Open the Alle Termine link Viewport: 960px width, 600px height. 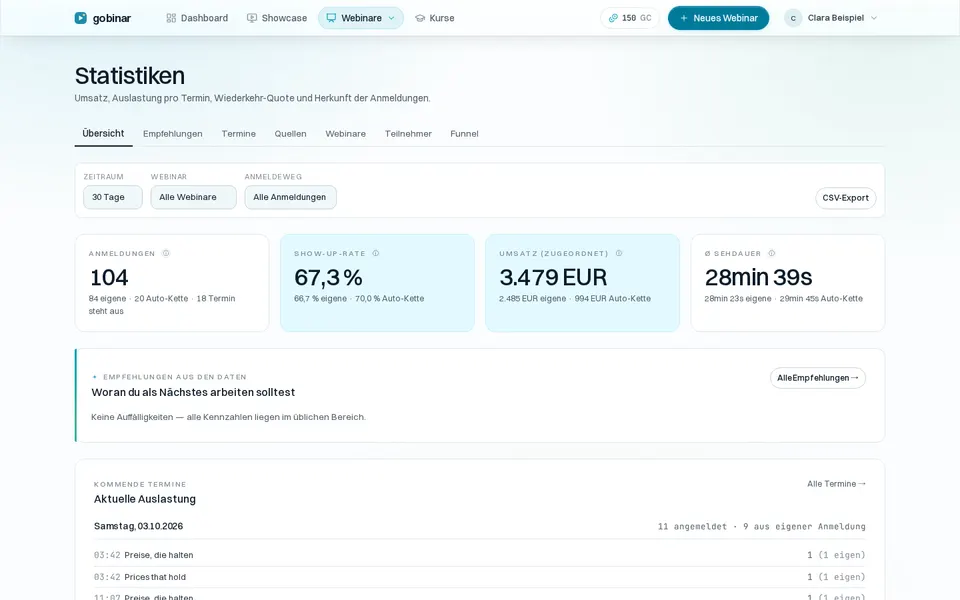coord(836,484)
